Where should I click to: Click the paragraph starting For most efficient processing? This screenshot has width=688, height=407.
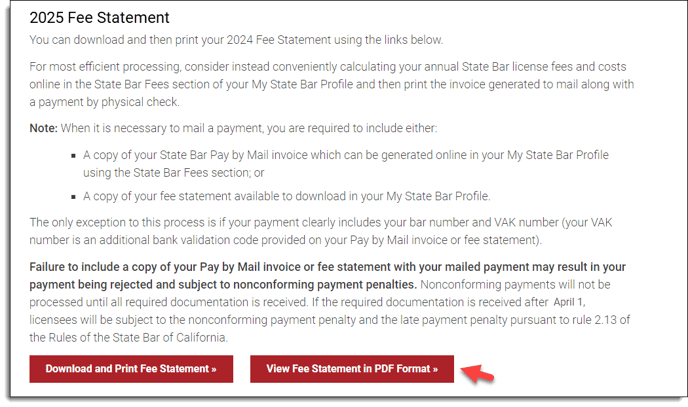tap(332, 84)
